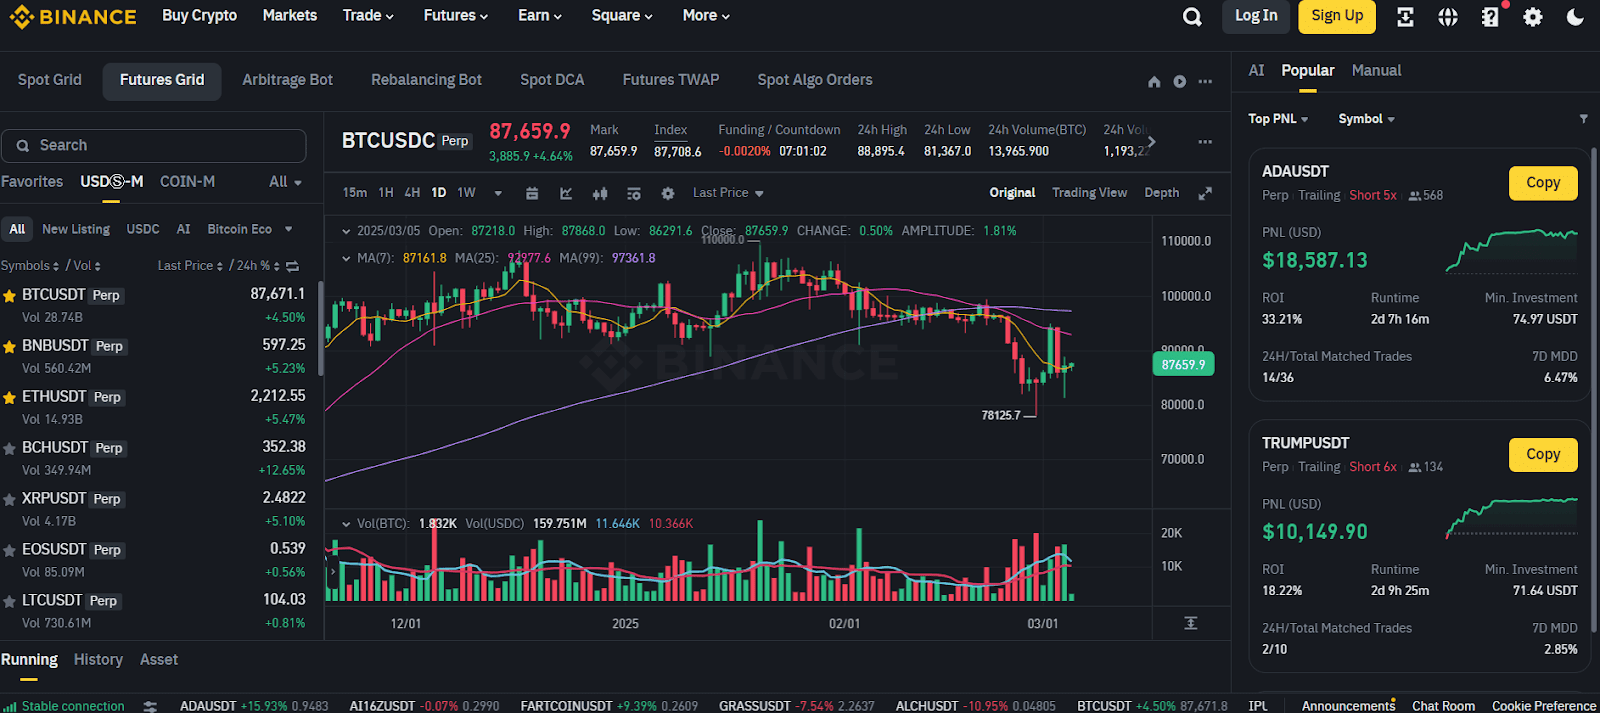Image resolution: width=1600 pixels, height=713 pixels.
Task: Open the Buy Crypto link
Action: (199, 16)
